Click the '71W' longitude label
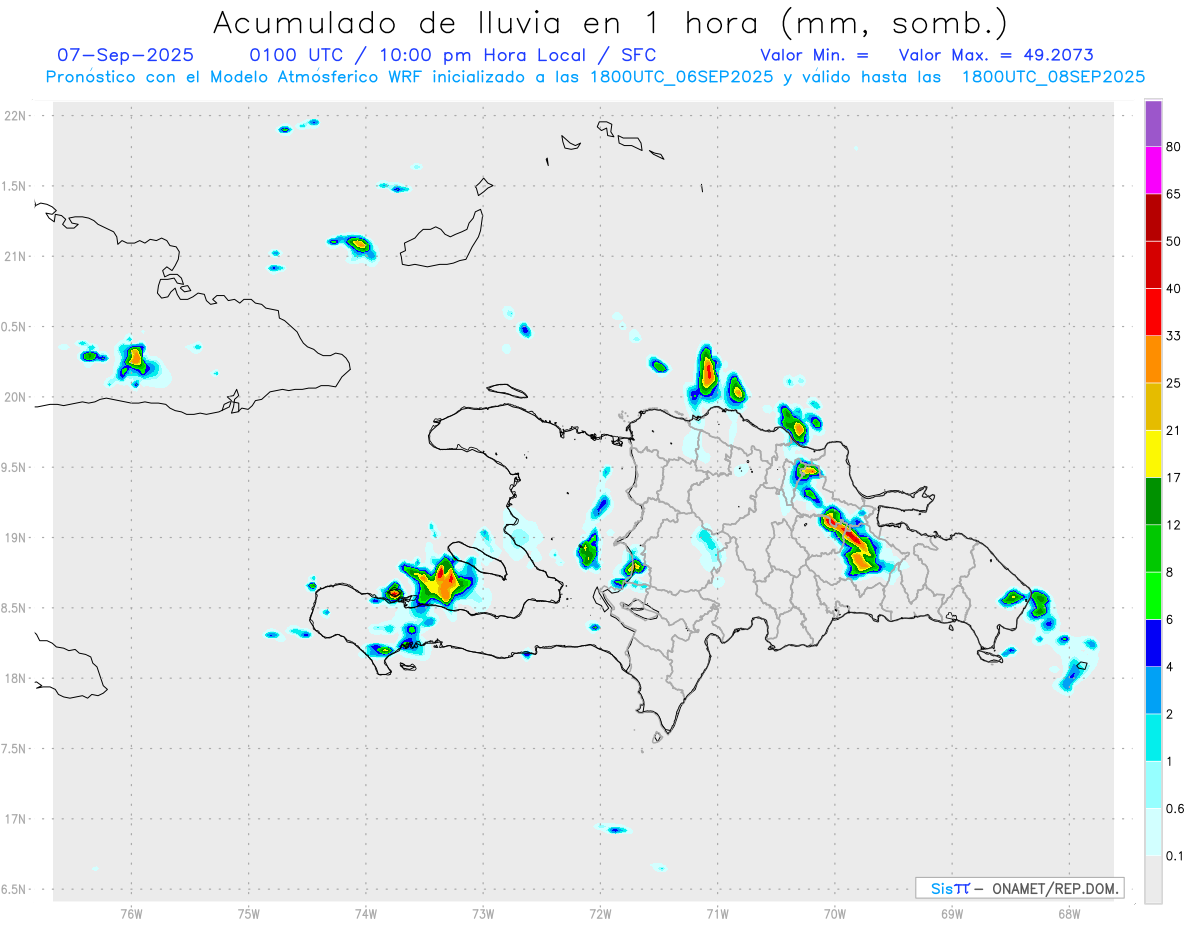 pyautogui.click(x=717, y=914)
